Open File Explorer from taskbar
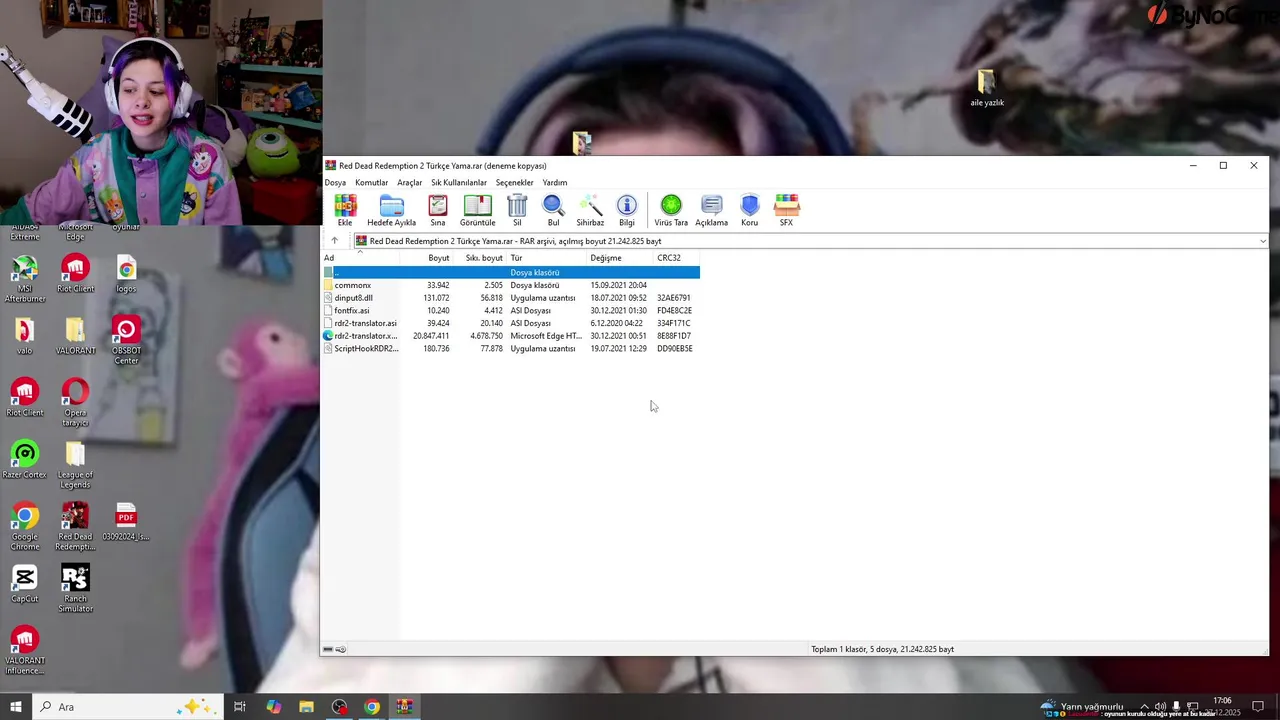The height and width of the screenshot is (720, 1280). 306,707
